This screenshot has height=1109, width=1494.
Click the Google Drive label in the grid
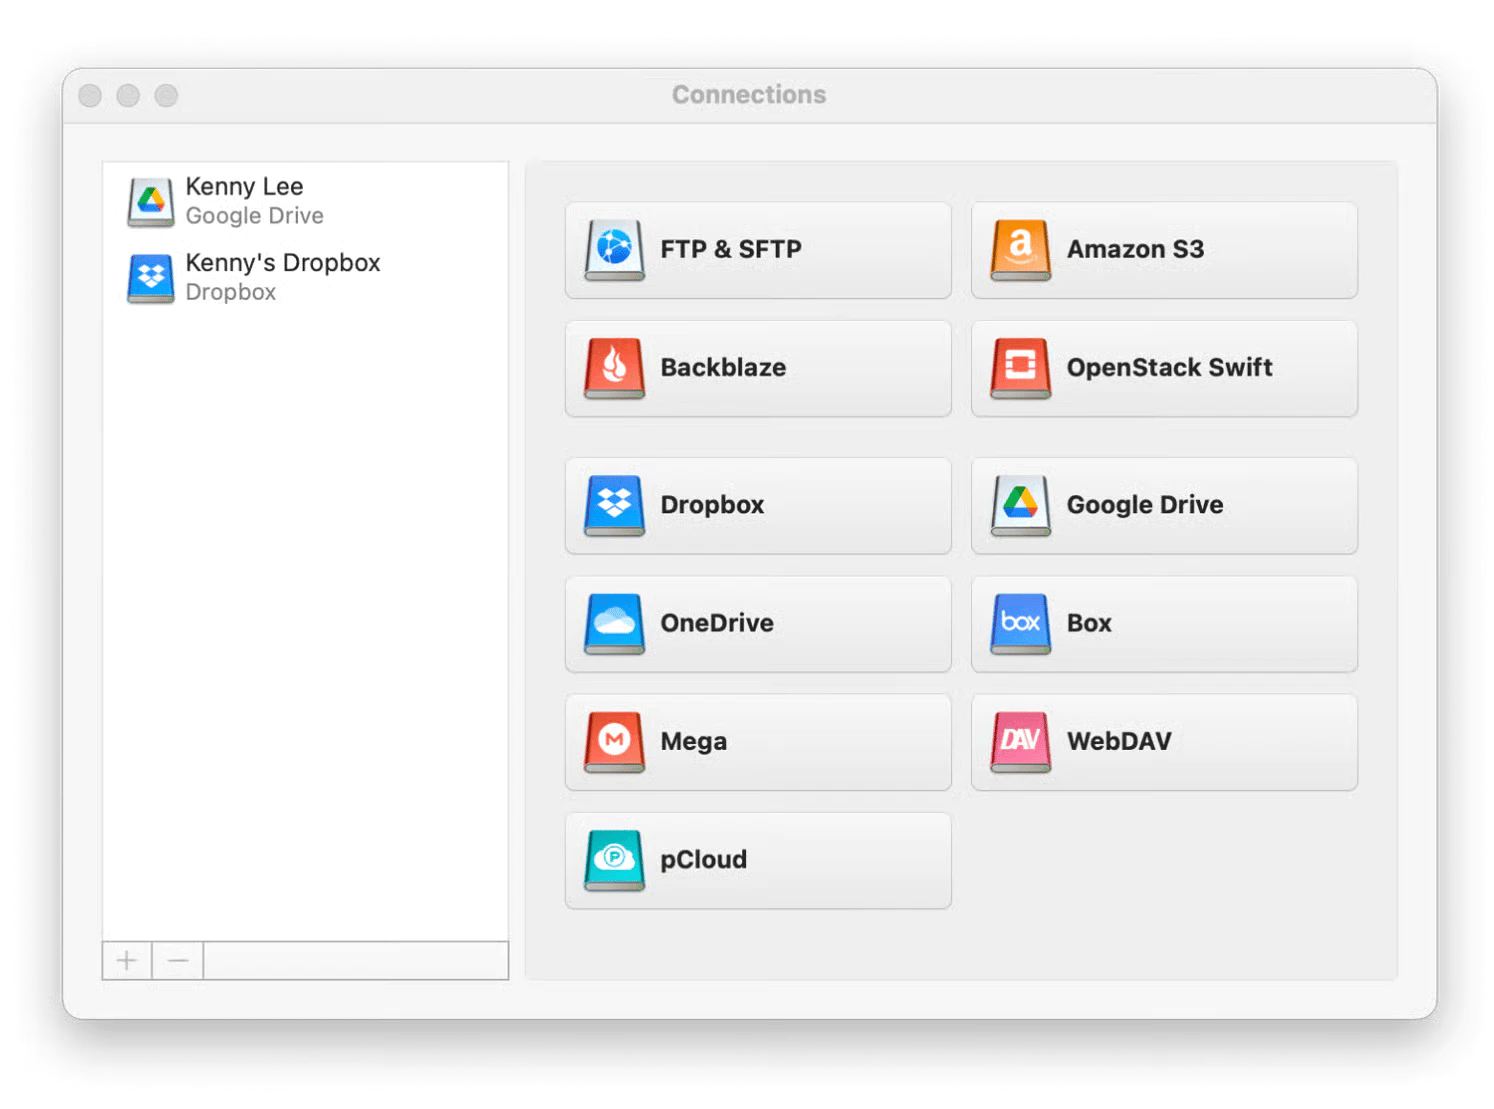pyautogui.click(x=1145, y=505)
